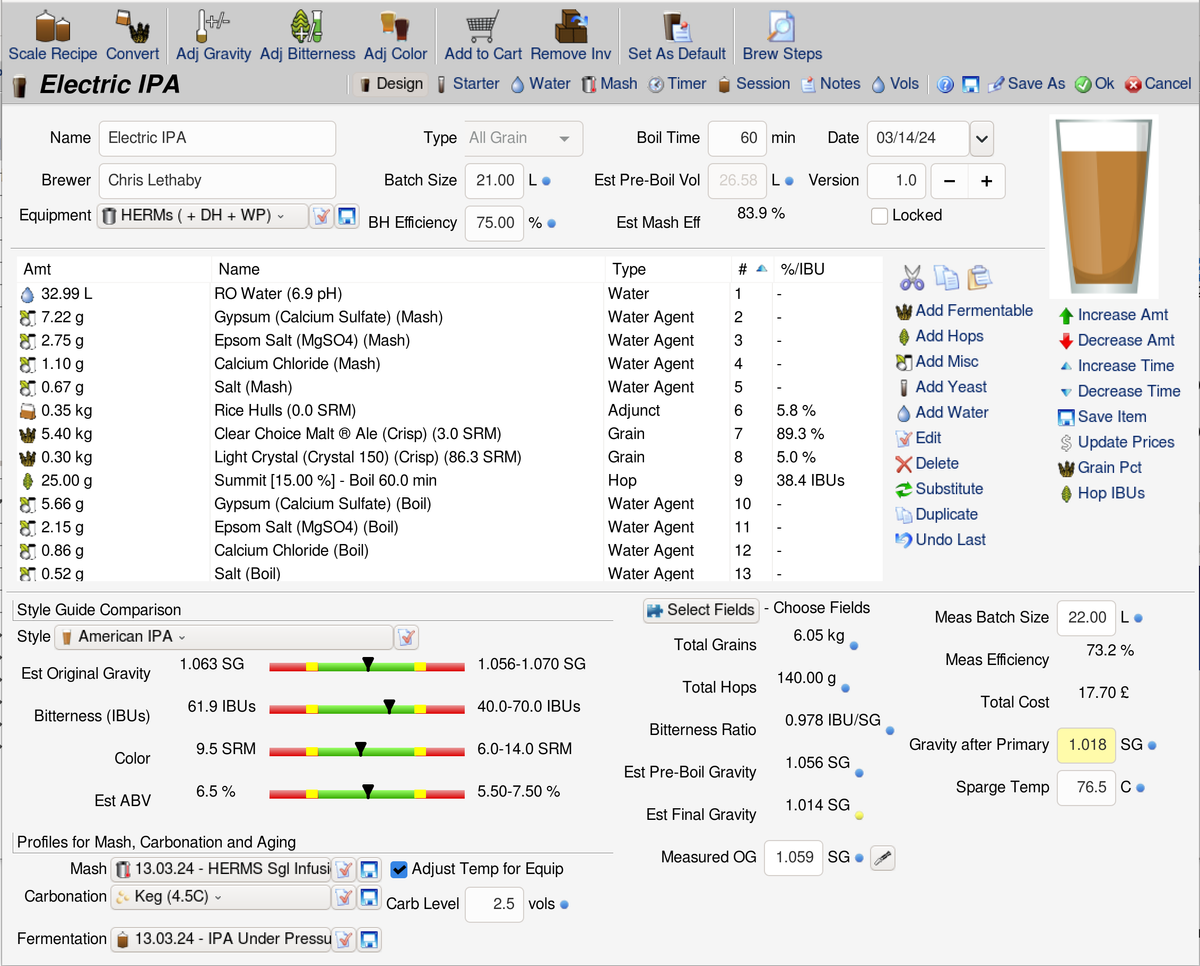
Task: Open the Adj Gravity tool
Action: [213, 27]
